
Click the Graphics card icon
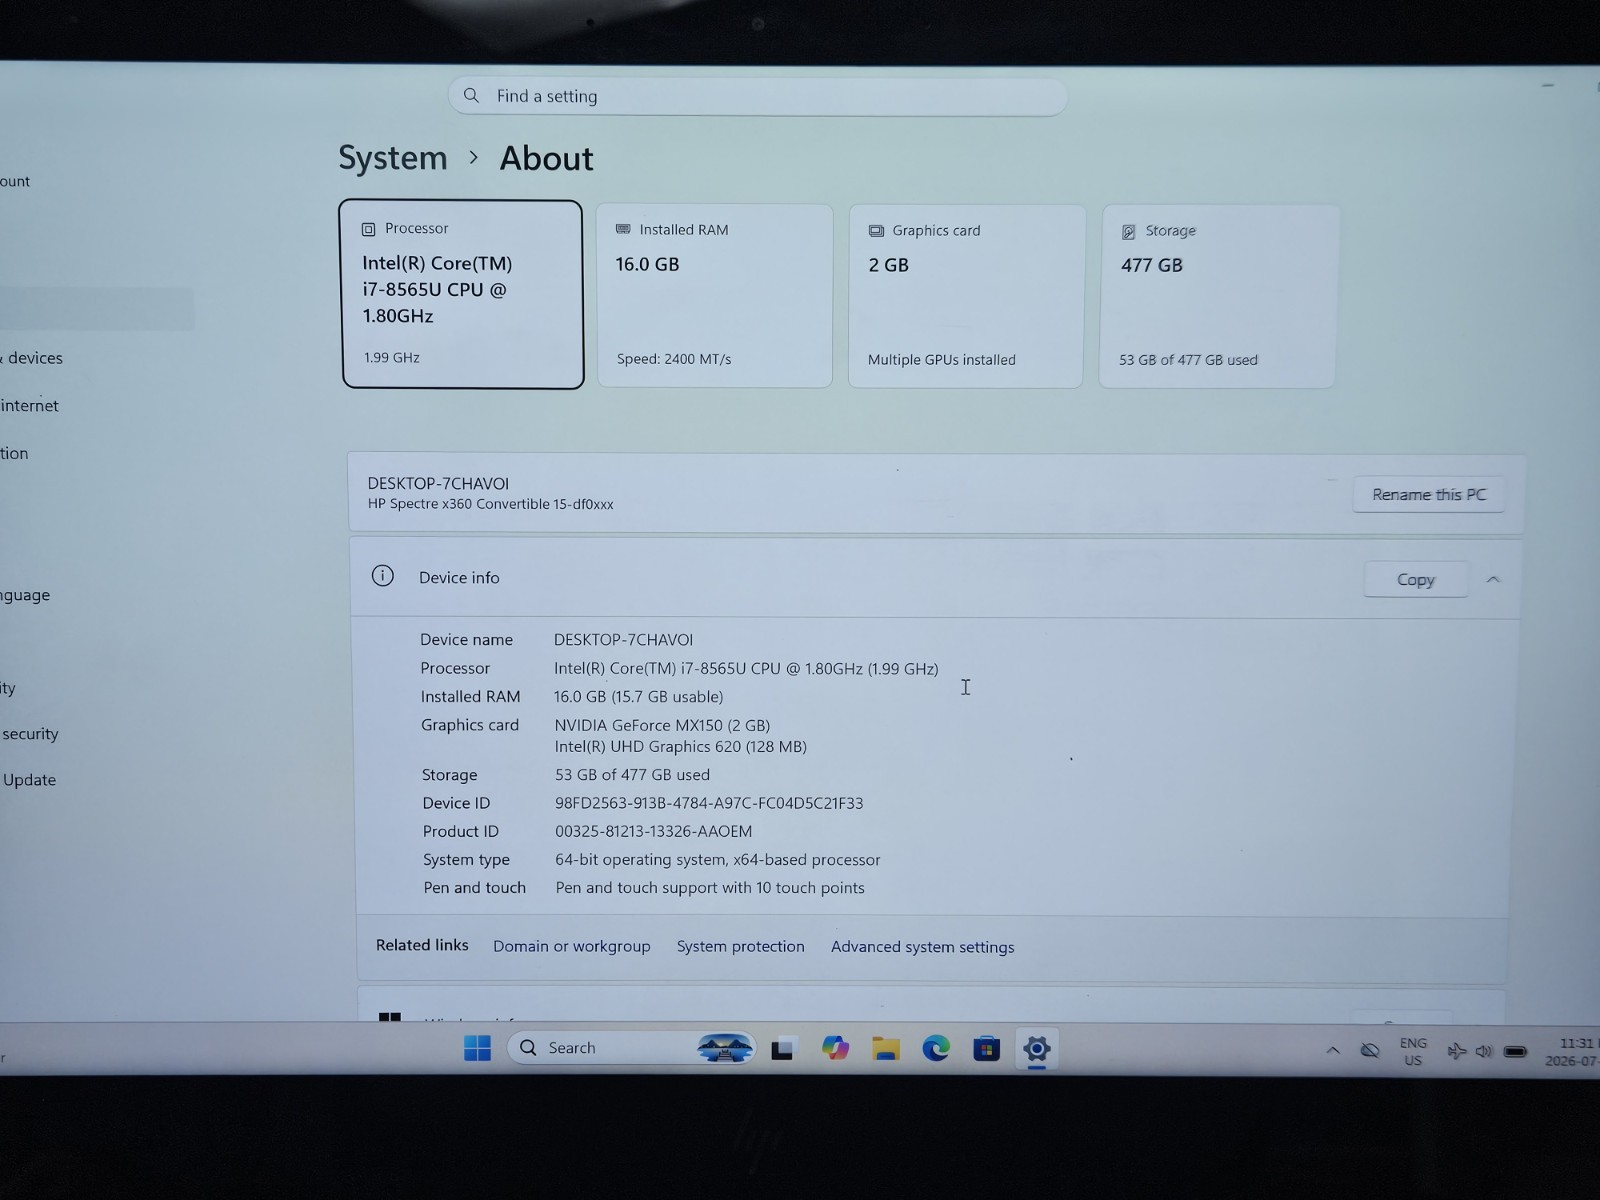[x=876, y=231]
